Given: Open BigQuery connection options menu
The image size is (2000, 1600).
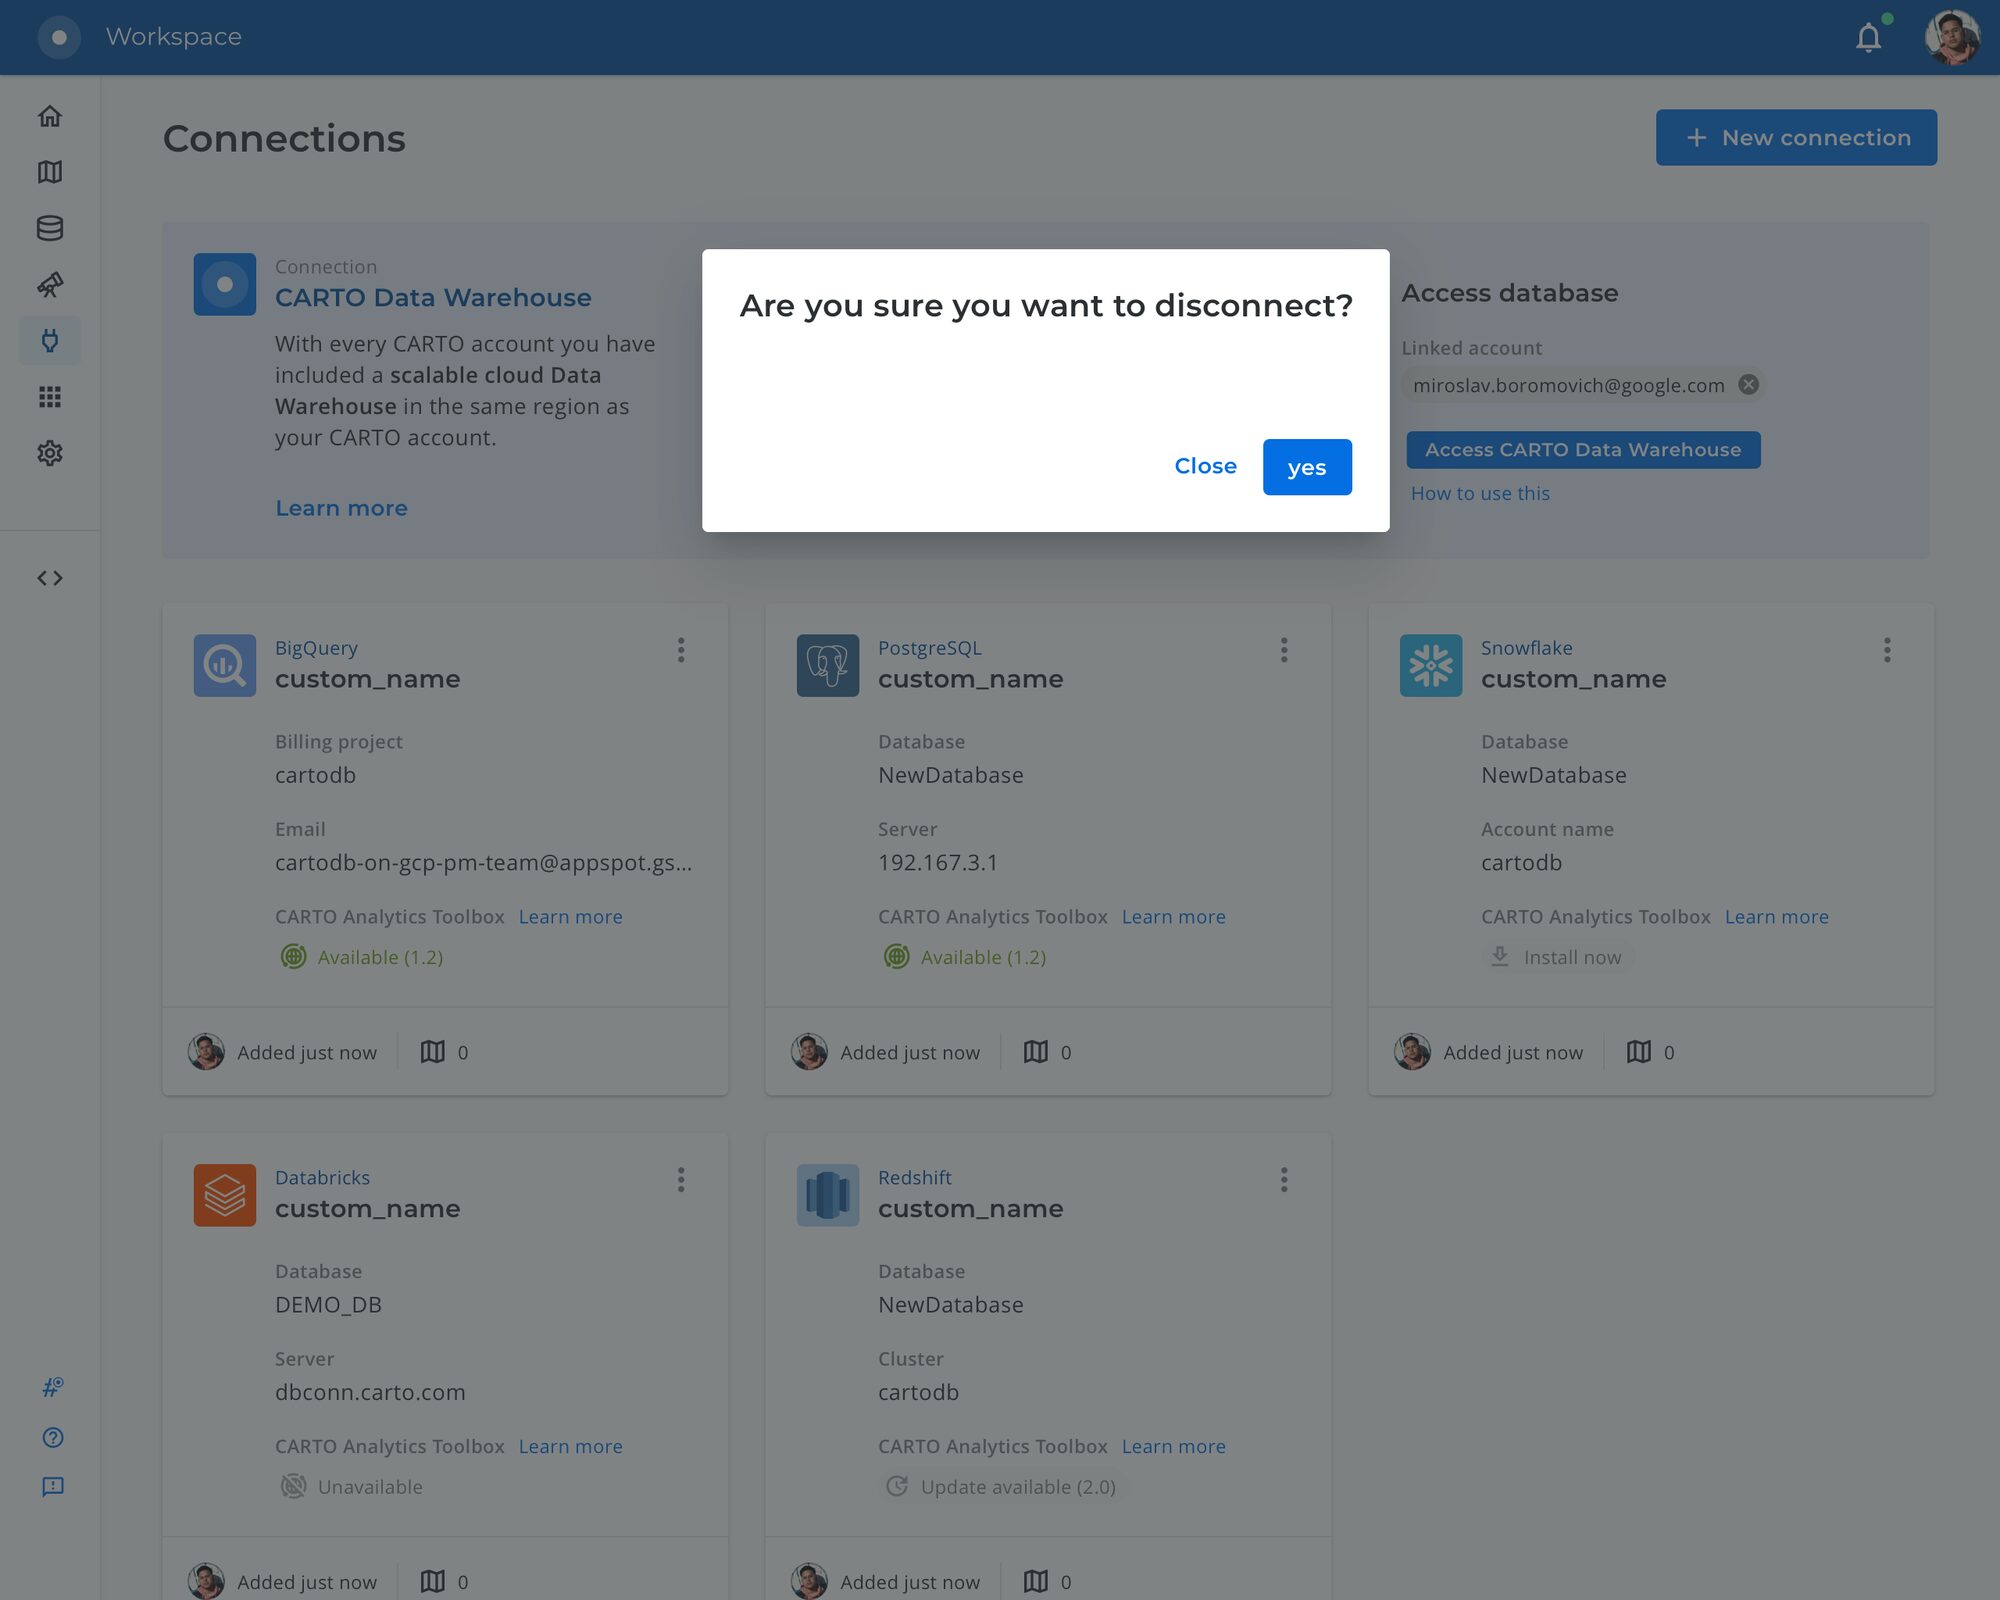Looking at the screenshot, I should click(681, 650).
